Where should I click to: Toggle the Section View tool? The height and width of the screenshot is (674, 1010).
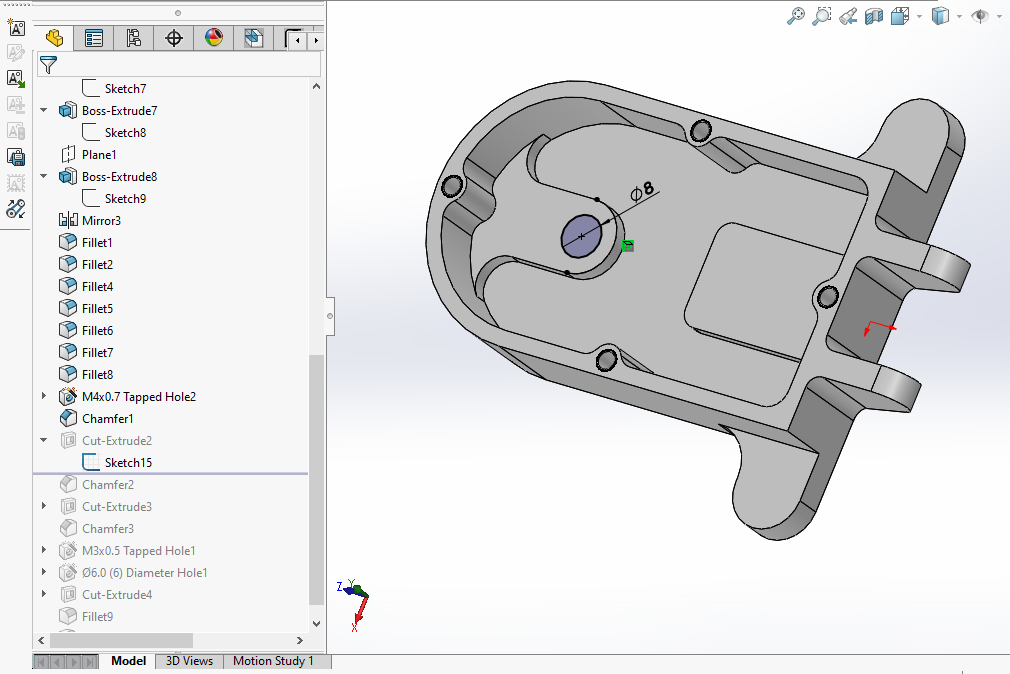[x=874, y=16]
